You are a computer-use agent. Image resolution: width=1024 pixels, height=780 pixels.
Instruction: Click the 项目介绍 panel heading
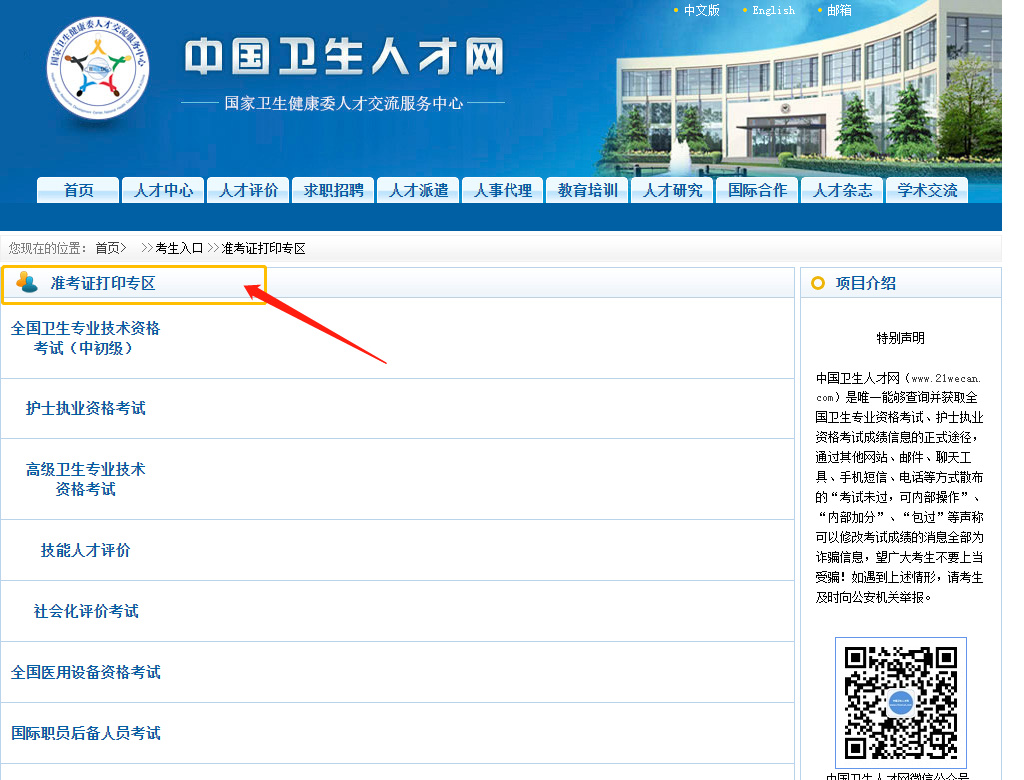[865, 283]
